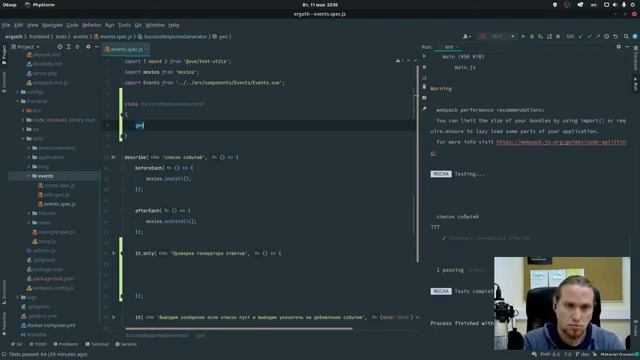The height and width of the screenshot is (360, 640).
Task: Open Git history clock icon
Action: click(607, 36)
